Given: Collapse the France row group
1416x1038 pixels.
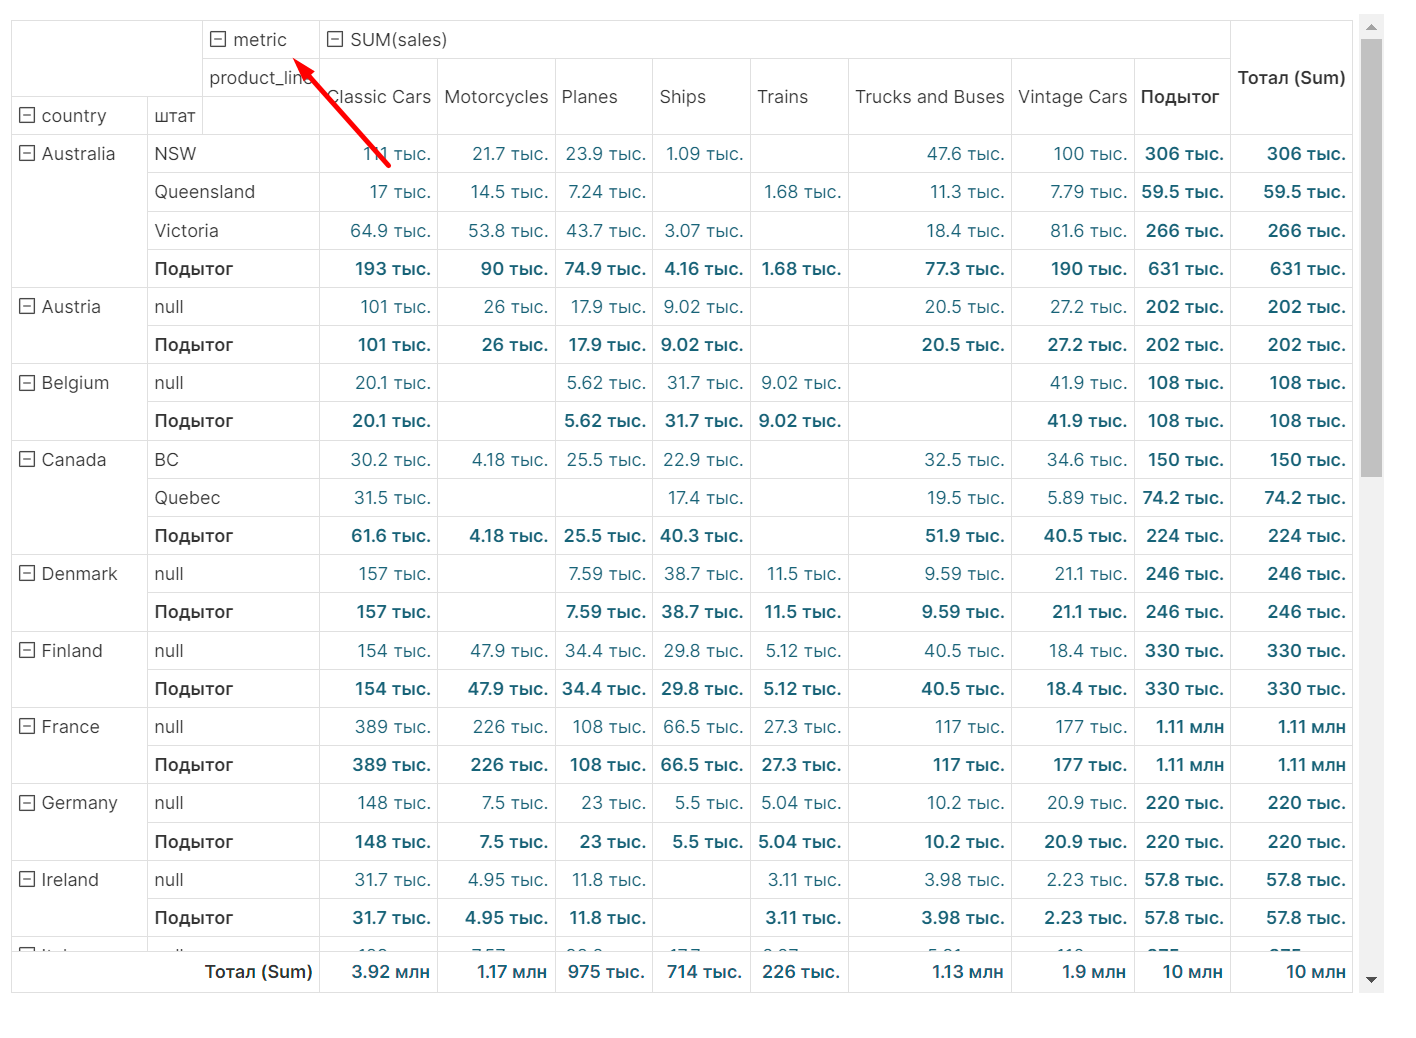Looking at the screenshot, I should (x=27, y=726).
